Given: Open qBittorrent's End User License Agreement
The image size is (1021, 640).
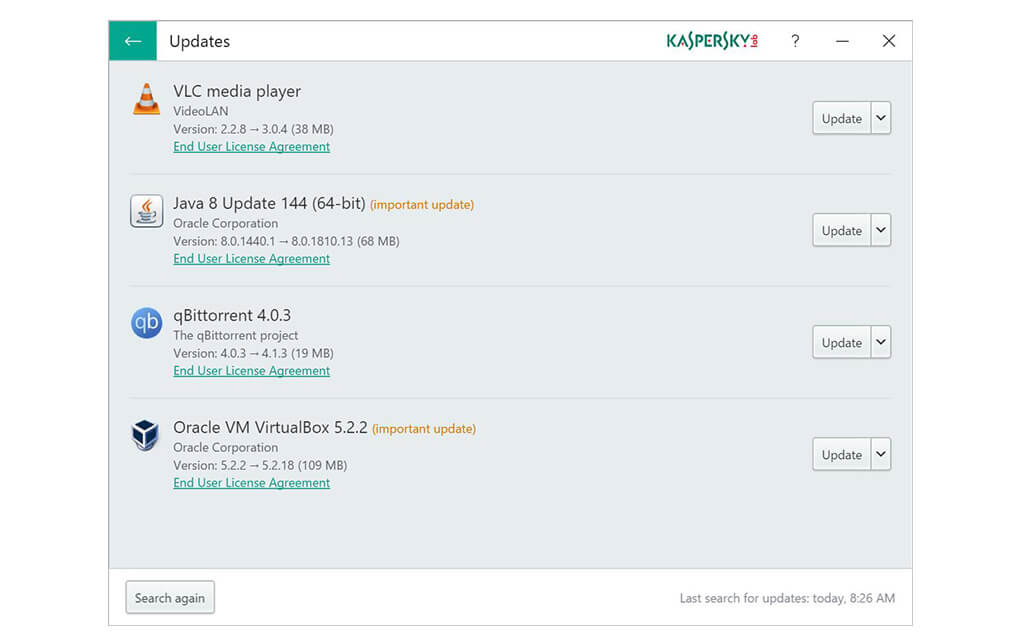Looking at the screenshot, I should pyautogui.click(x=251, y=370).
